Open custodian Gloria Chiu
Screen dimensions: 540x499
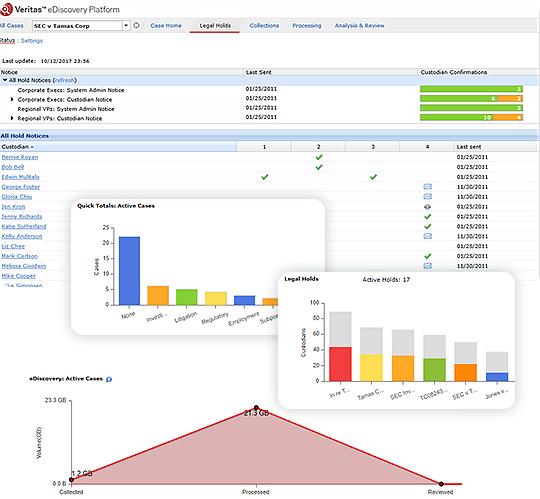click(17, 197)
